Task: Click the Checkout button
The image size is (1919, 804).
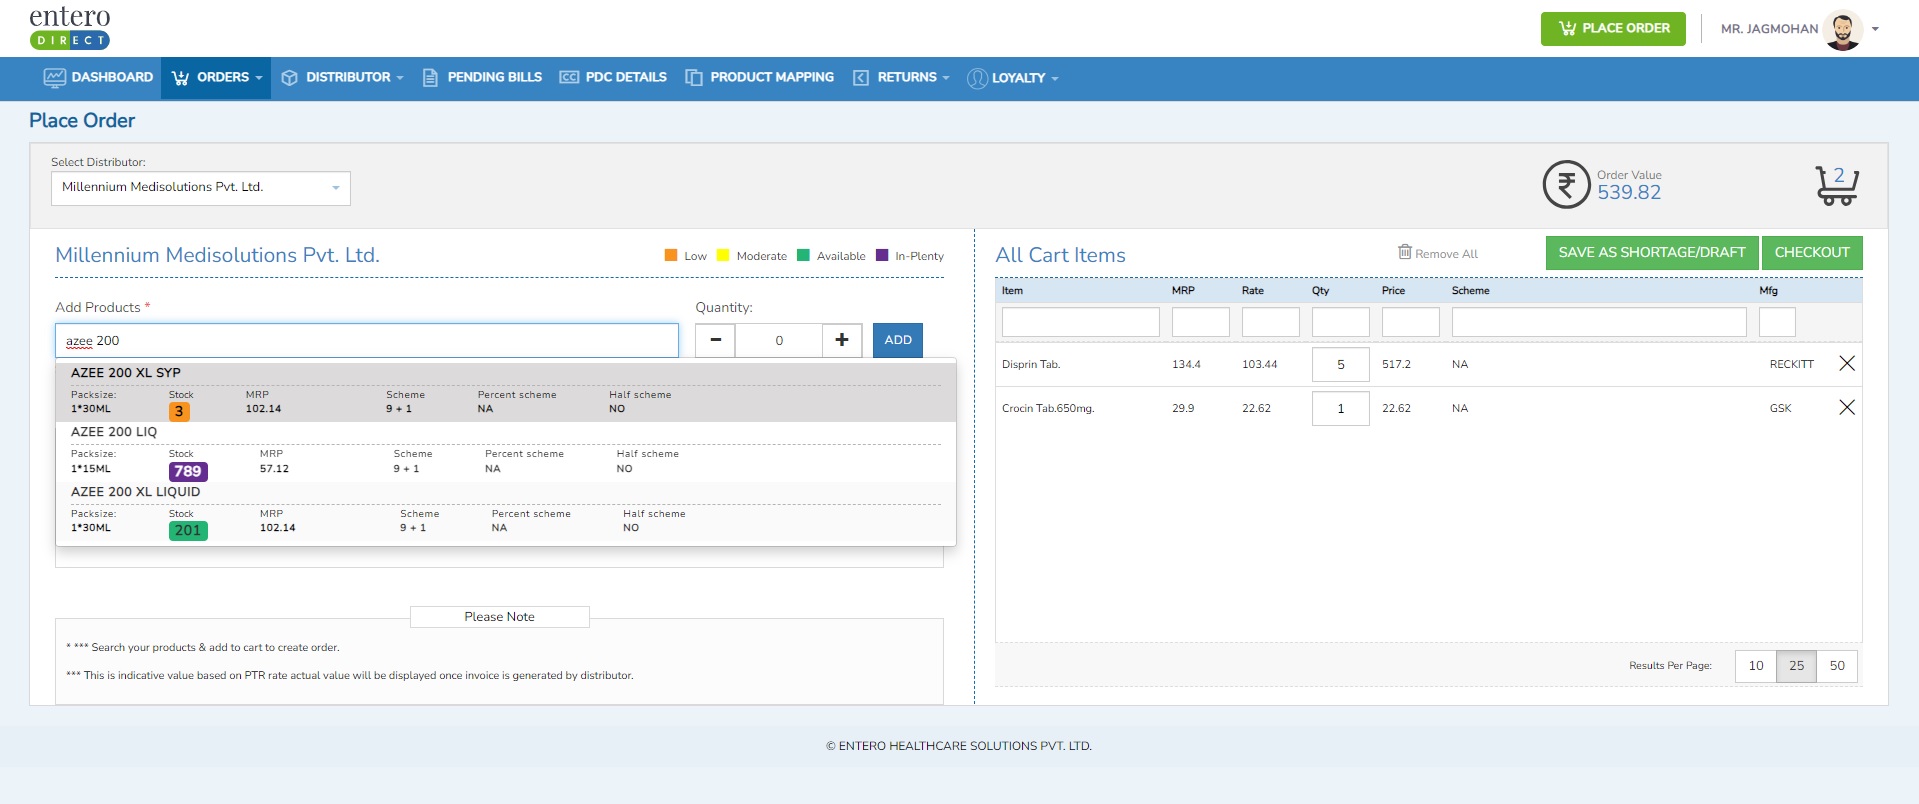Action: [x=1811, y=253]
